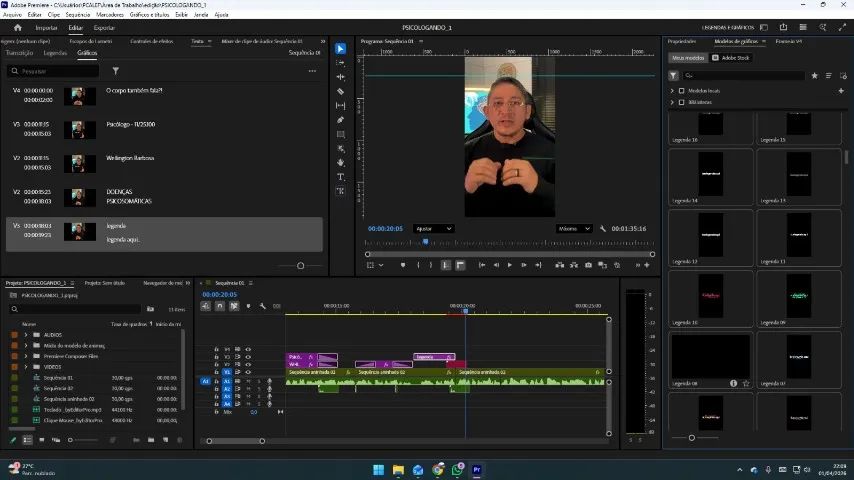Create new bin in Project panel
This screenshot has height=480, width=854.
pos(151,440)
